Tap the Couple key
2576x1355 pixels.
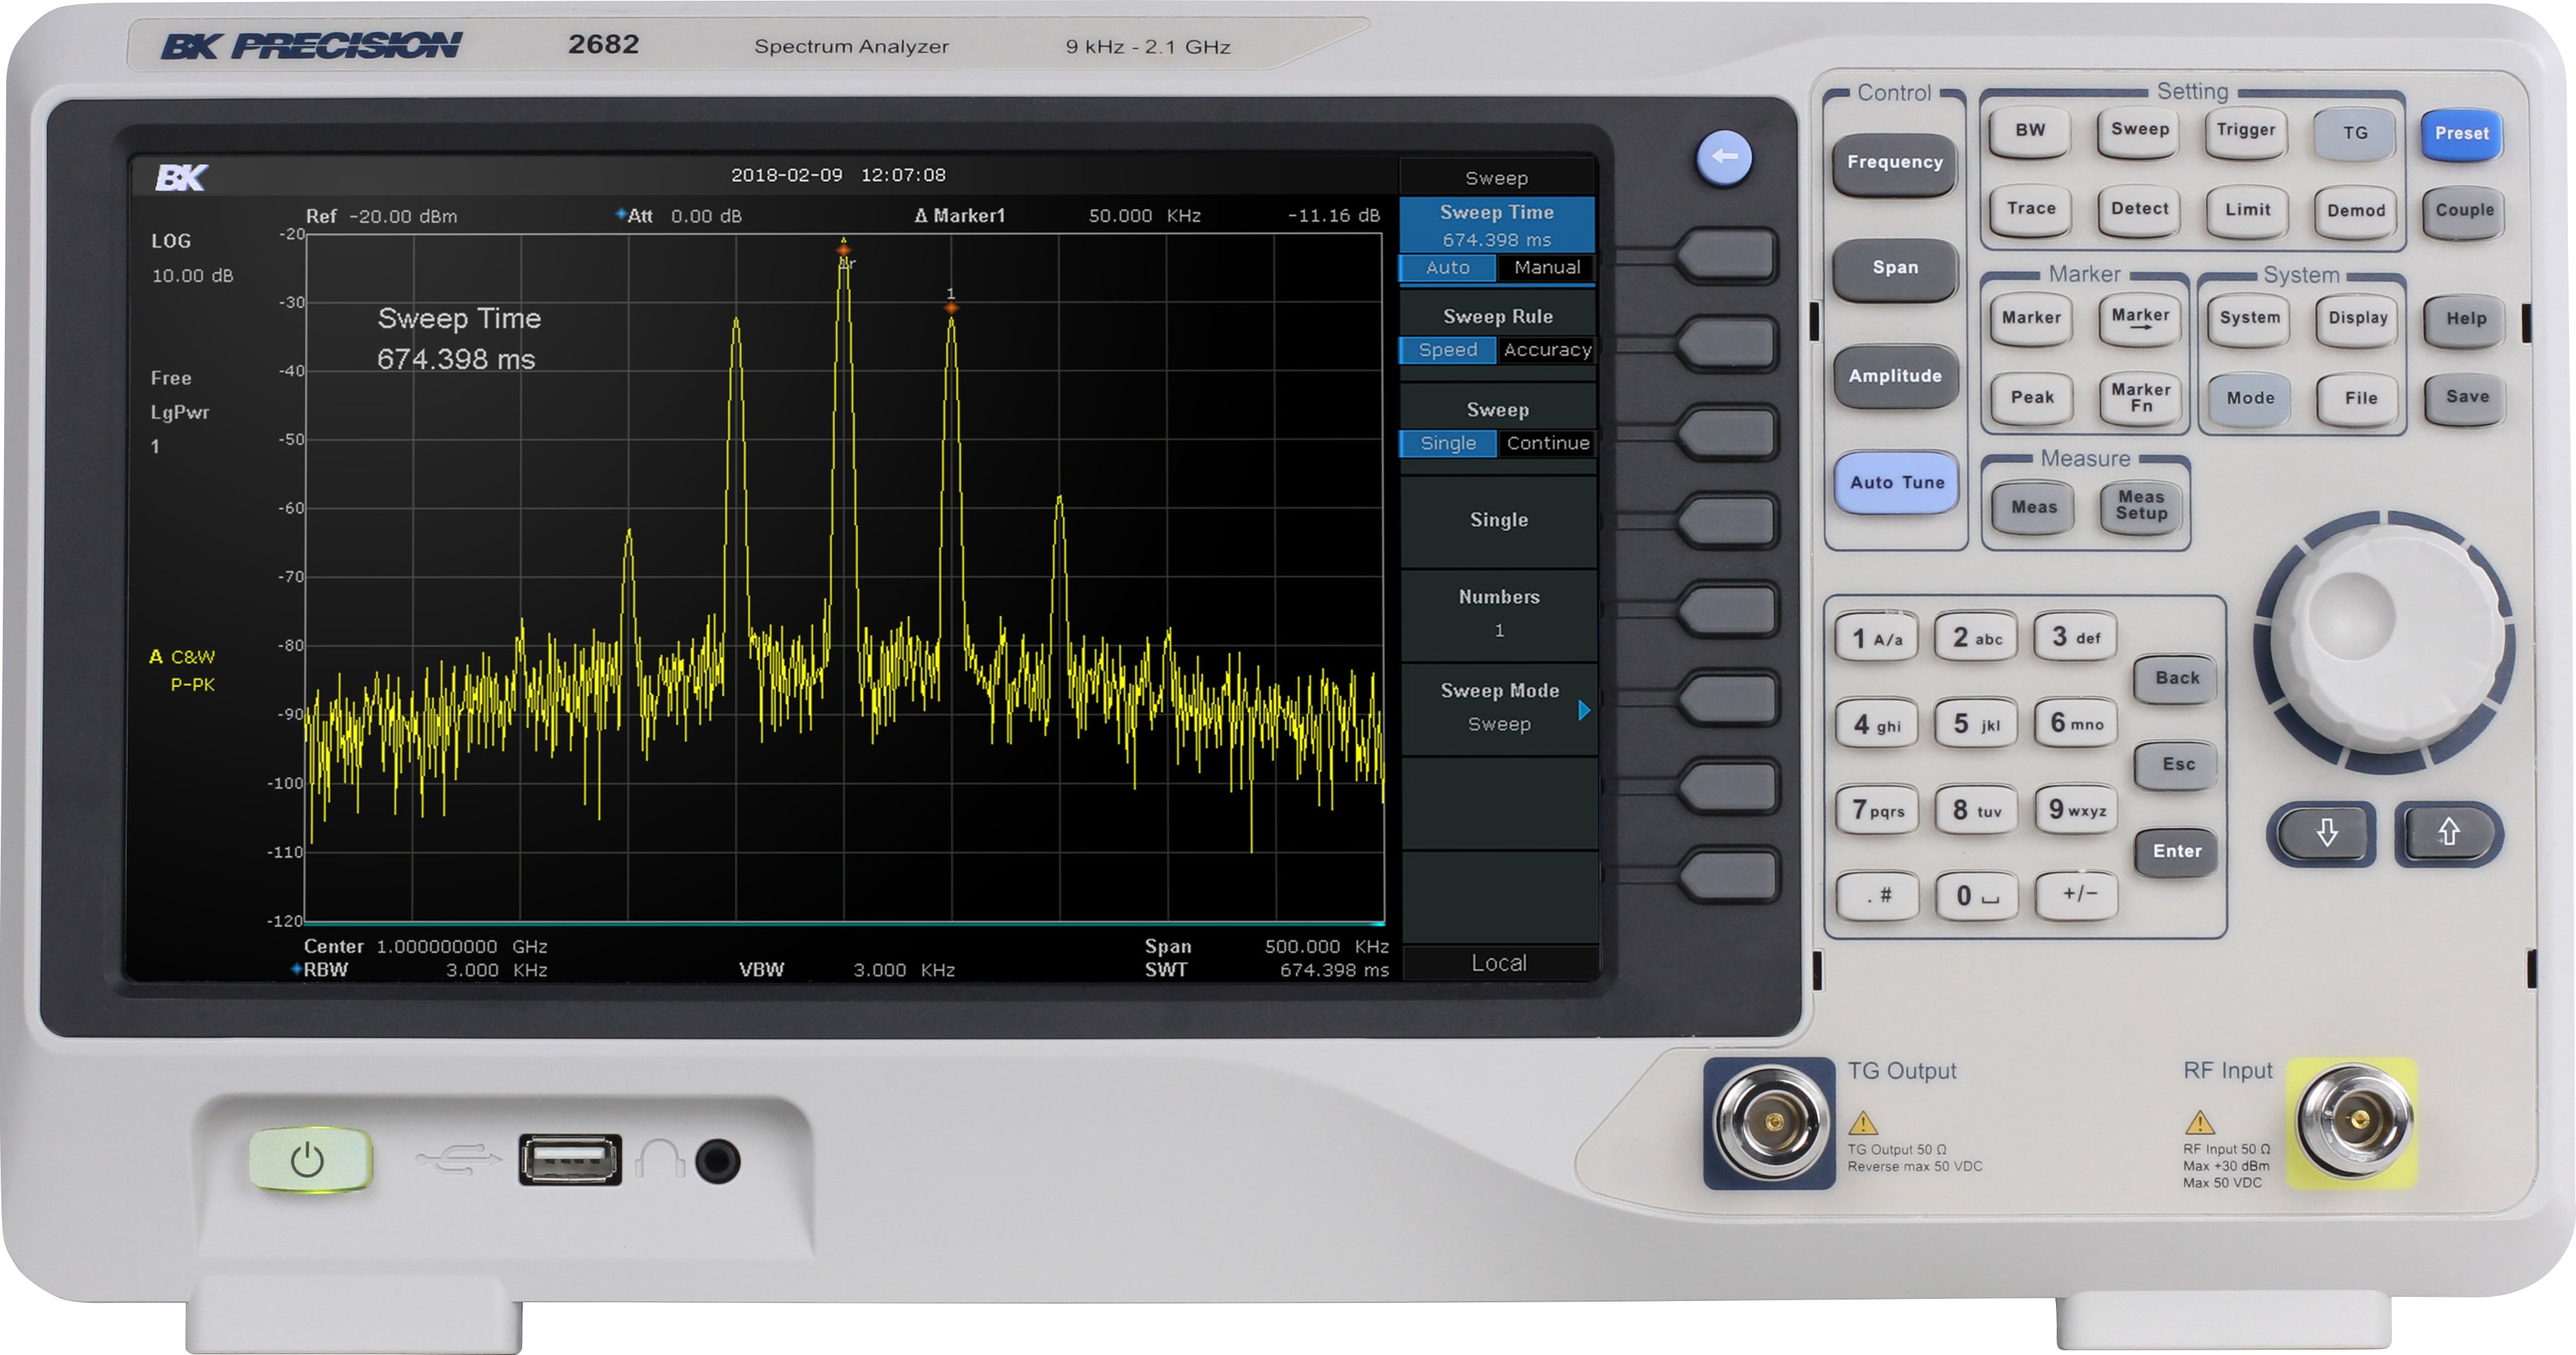click(x=2463, y=211)
